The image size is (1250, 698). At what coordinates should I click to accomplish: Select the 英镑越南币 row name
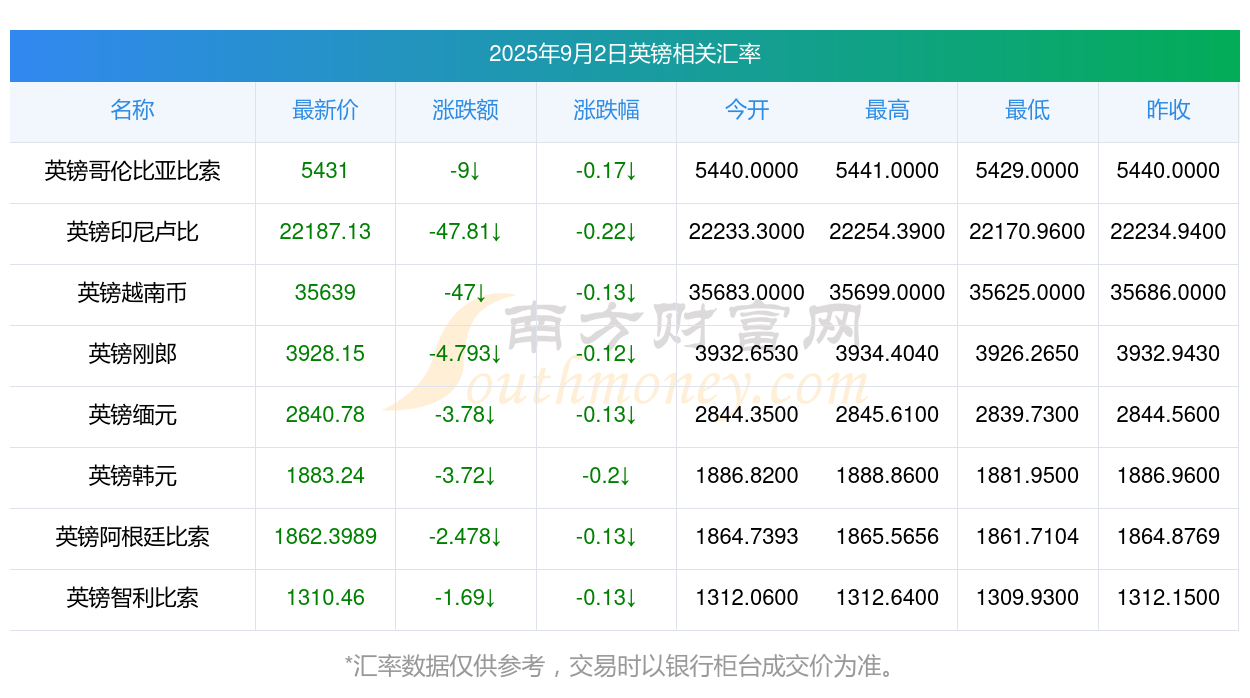click(132, 293)
